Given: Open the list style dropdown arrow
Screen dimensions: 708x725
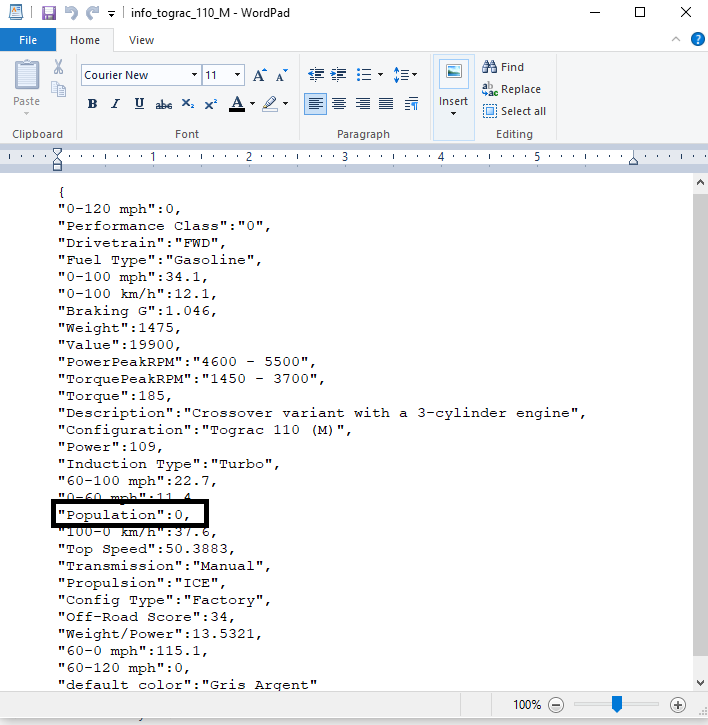Looking at the screenshot, I should [380, 75].
